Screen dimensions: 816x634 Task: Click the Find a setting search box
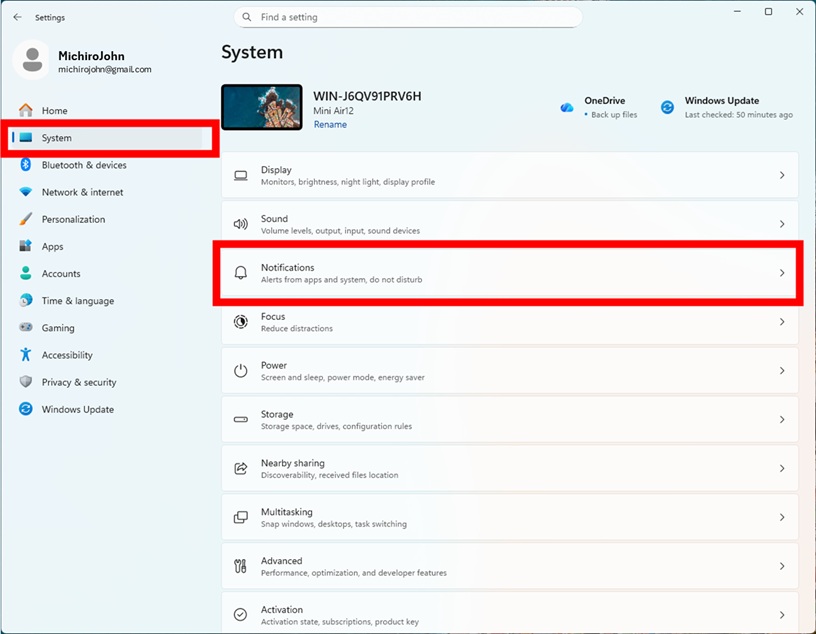click(408, 17)
